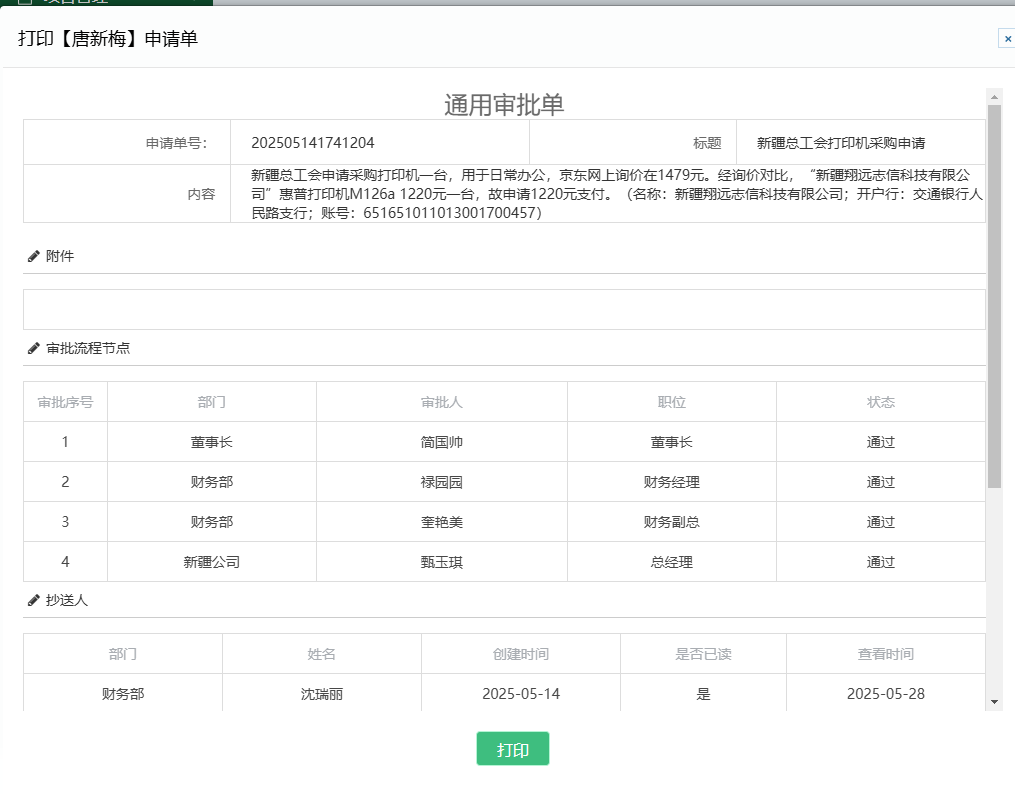The width and height of the screenshot is (1015, 794).
Task: Click the pencil icon beside 附件
Action: click(33, 256)
